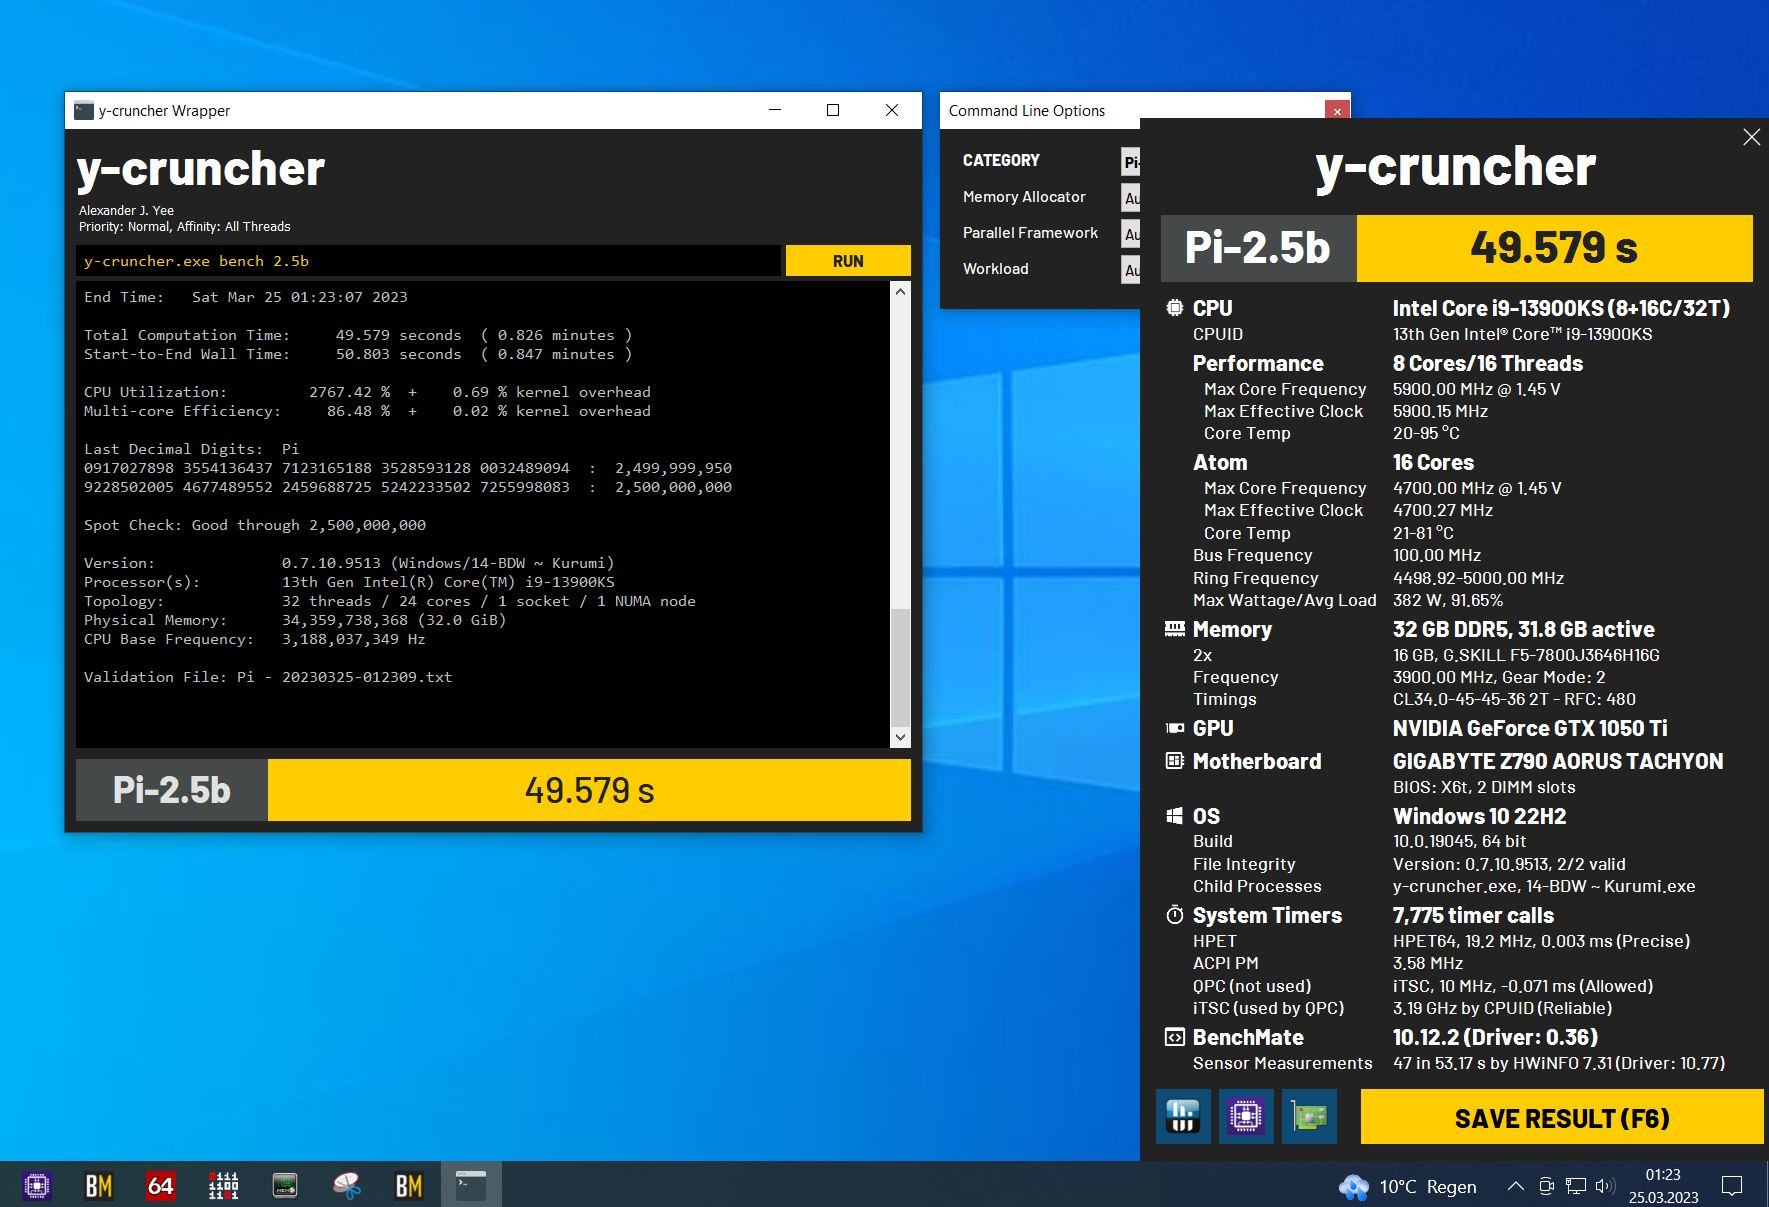
Task: Click the volume speaker tray icon
Action: (1605, 1186)
